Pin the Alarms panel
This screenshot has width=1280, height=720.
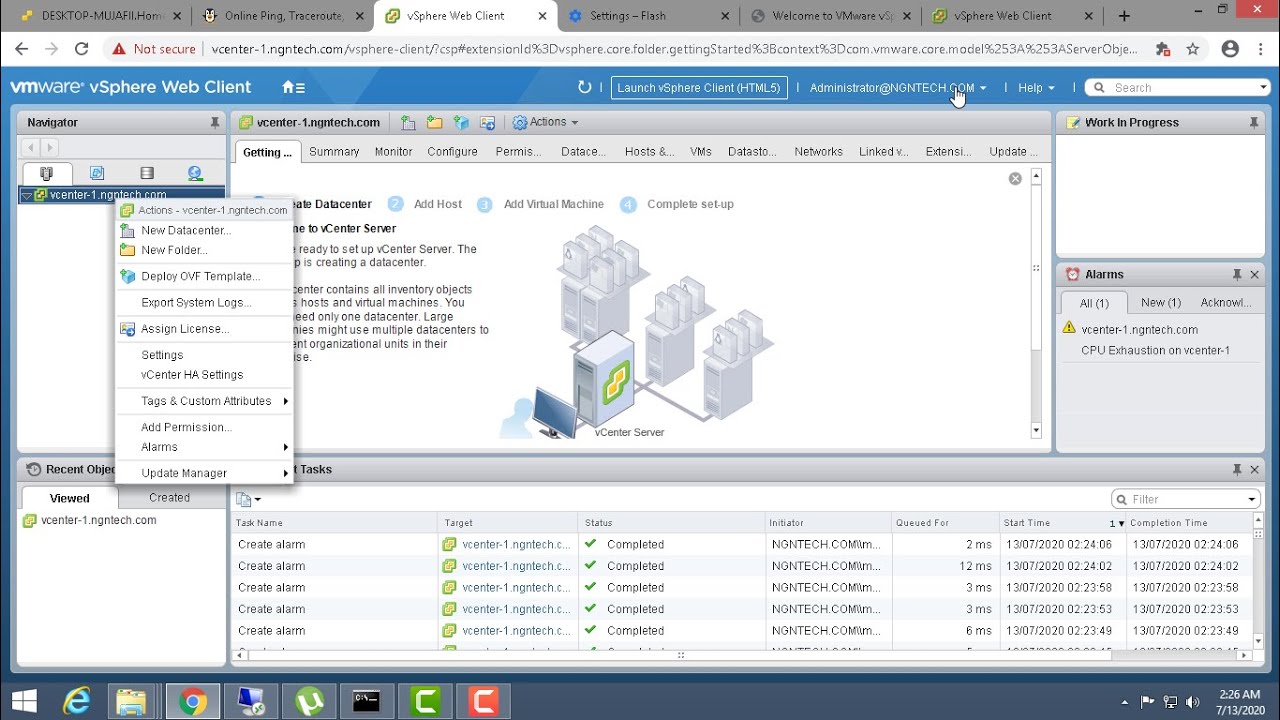pyautogui.click(x=1237, y=274)
